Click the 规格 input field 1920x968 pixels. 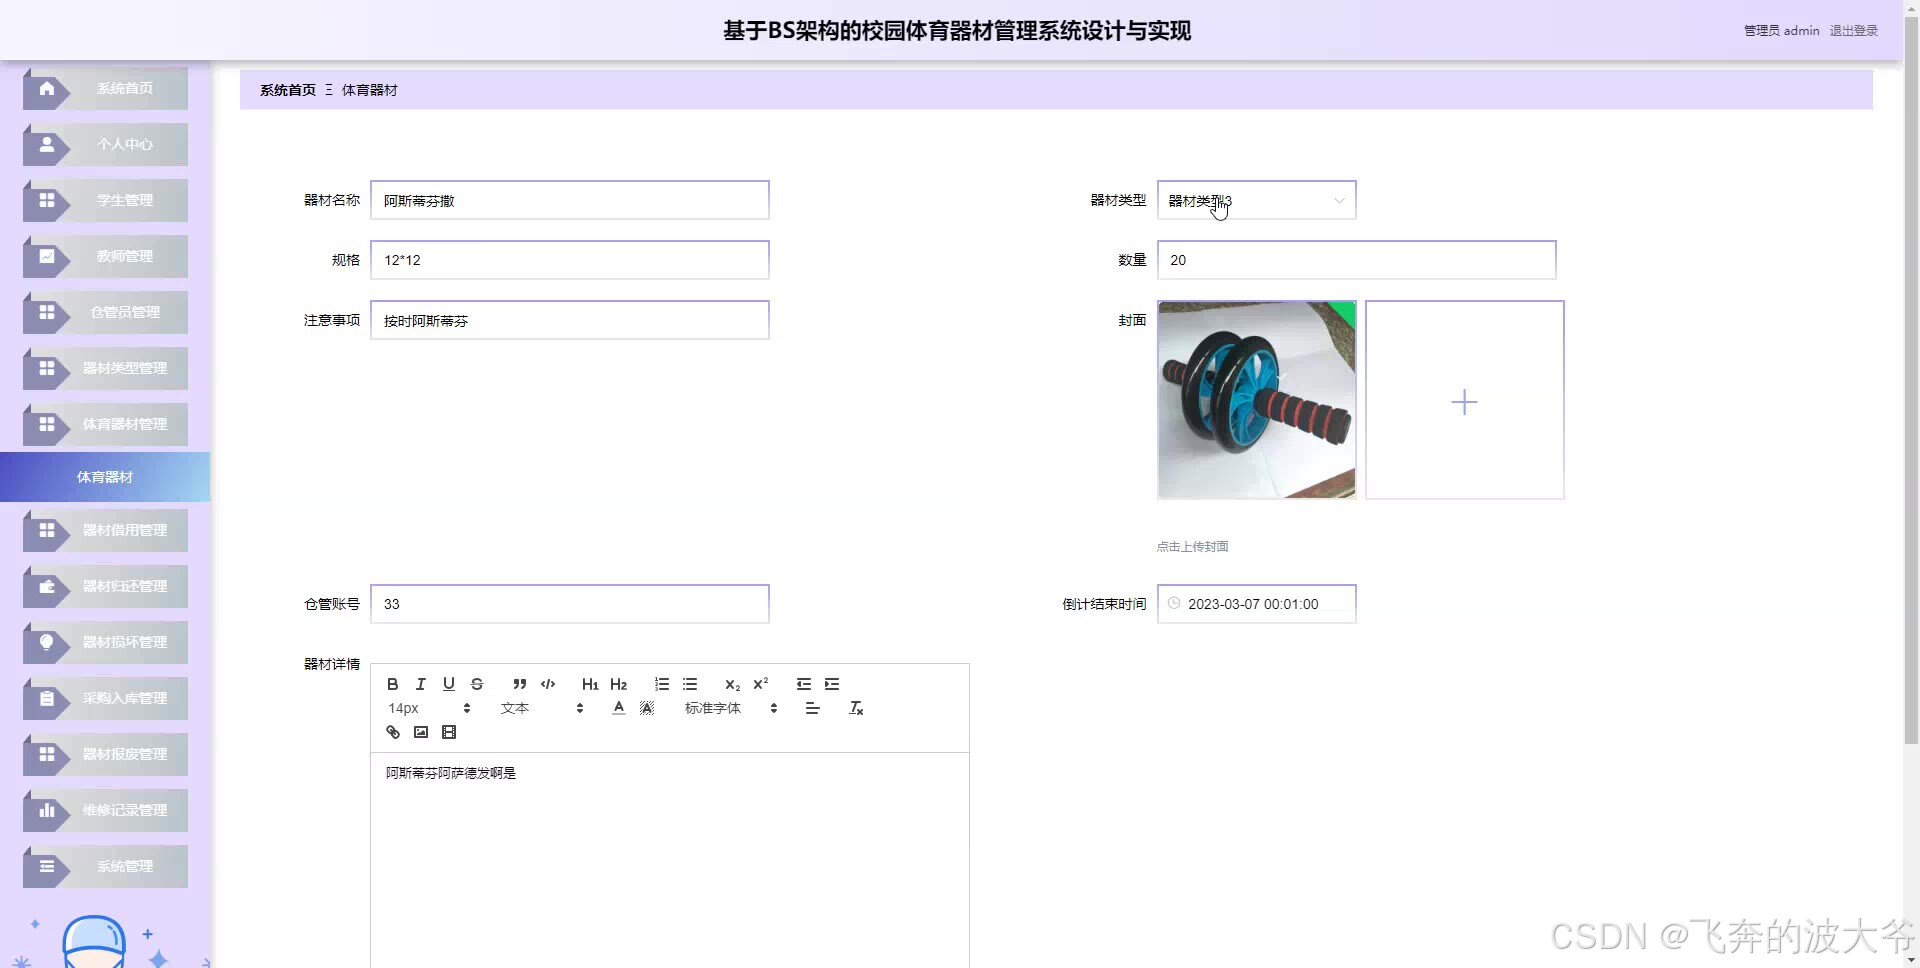point(570,260)
